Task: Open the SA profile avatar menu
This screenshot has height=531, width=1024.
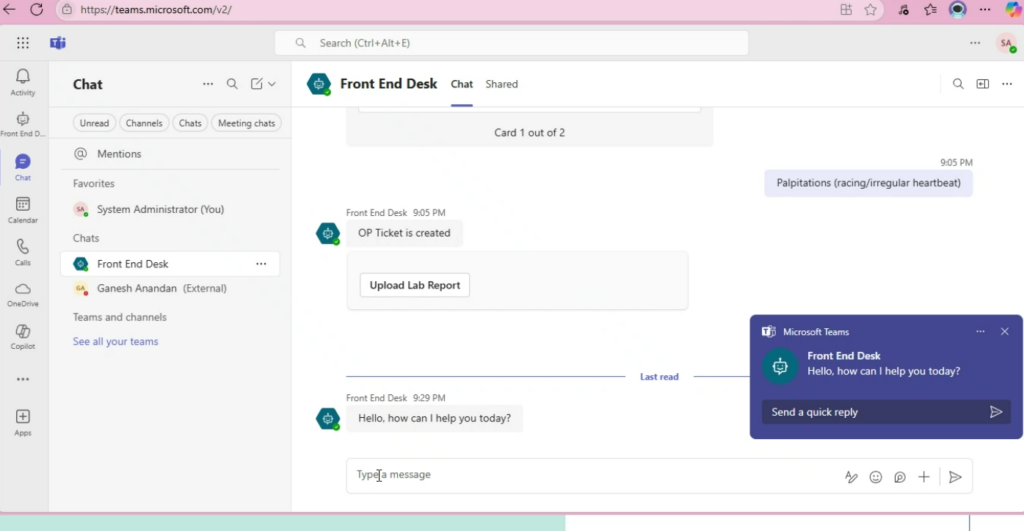Action: [x=1006, y=44]
